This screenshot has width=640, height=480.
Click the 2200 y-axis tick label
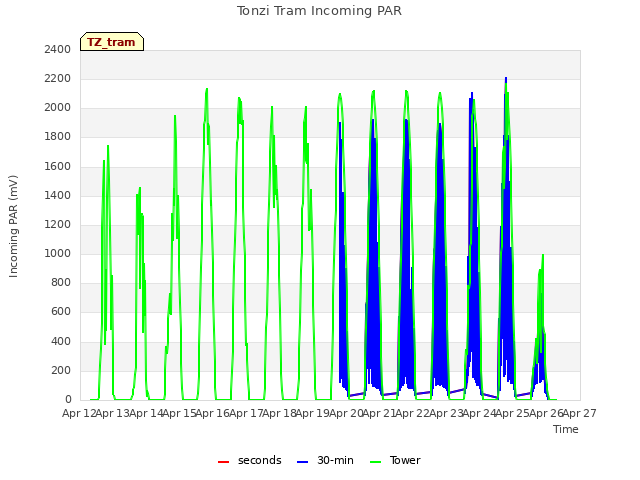coord(58,78)
